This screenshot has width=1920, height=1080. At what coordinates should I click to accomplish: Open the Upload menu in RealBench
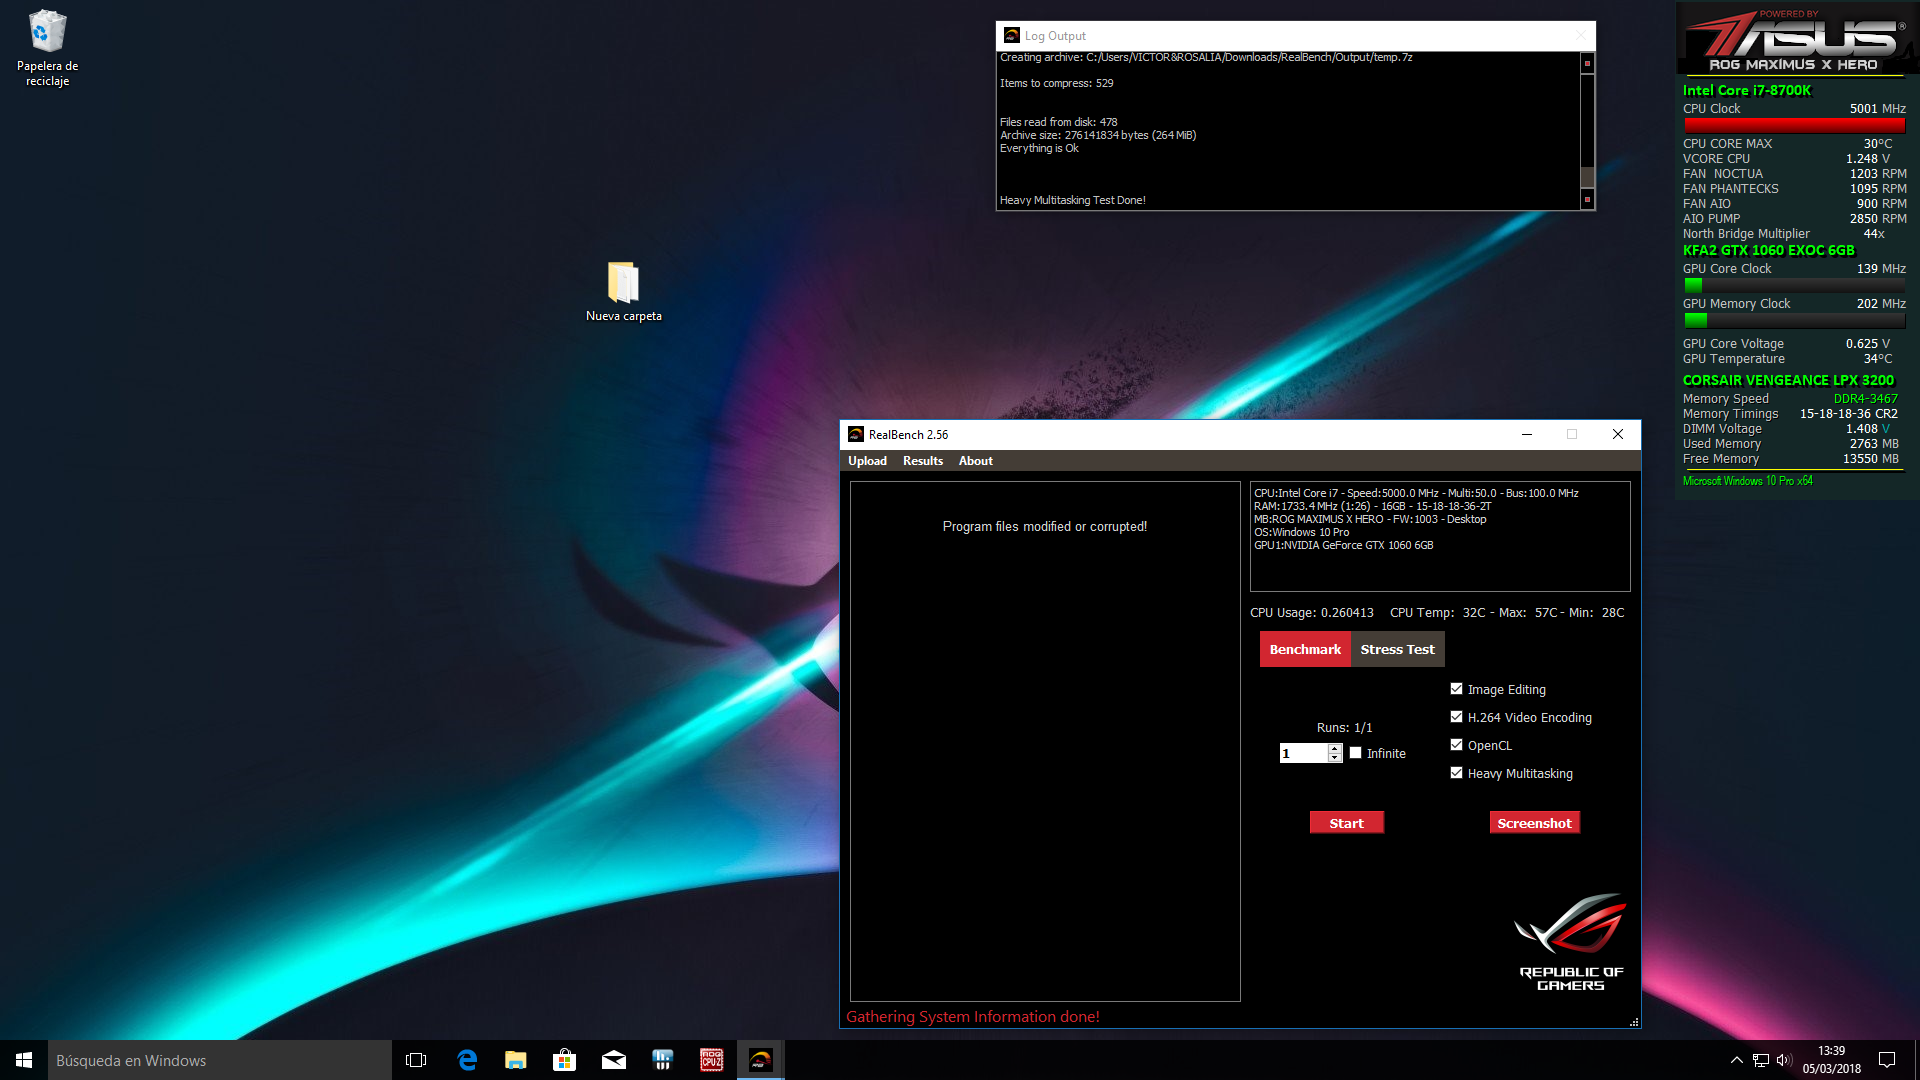tap(867, 461)
